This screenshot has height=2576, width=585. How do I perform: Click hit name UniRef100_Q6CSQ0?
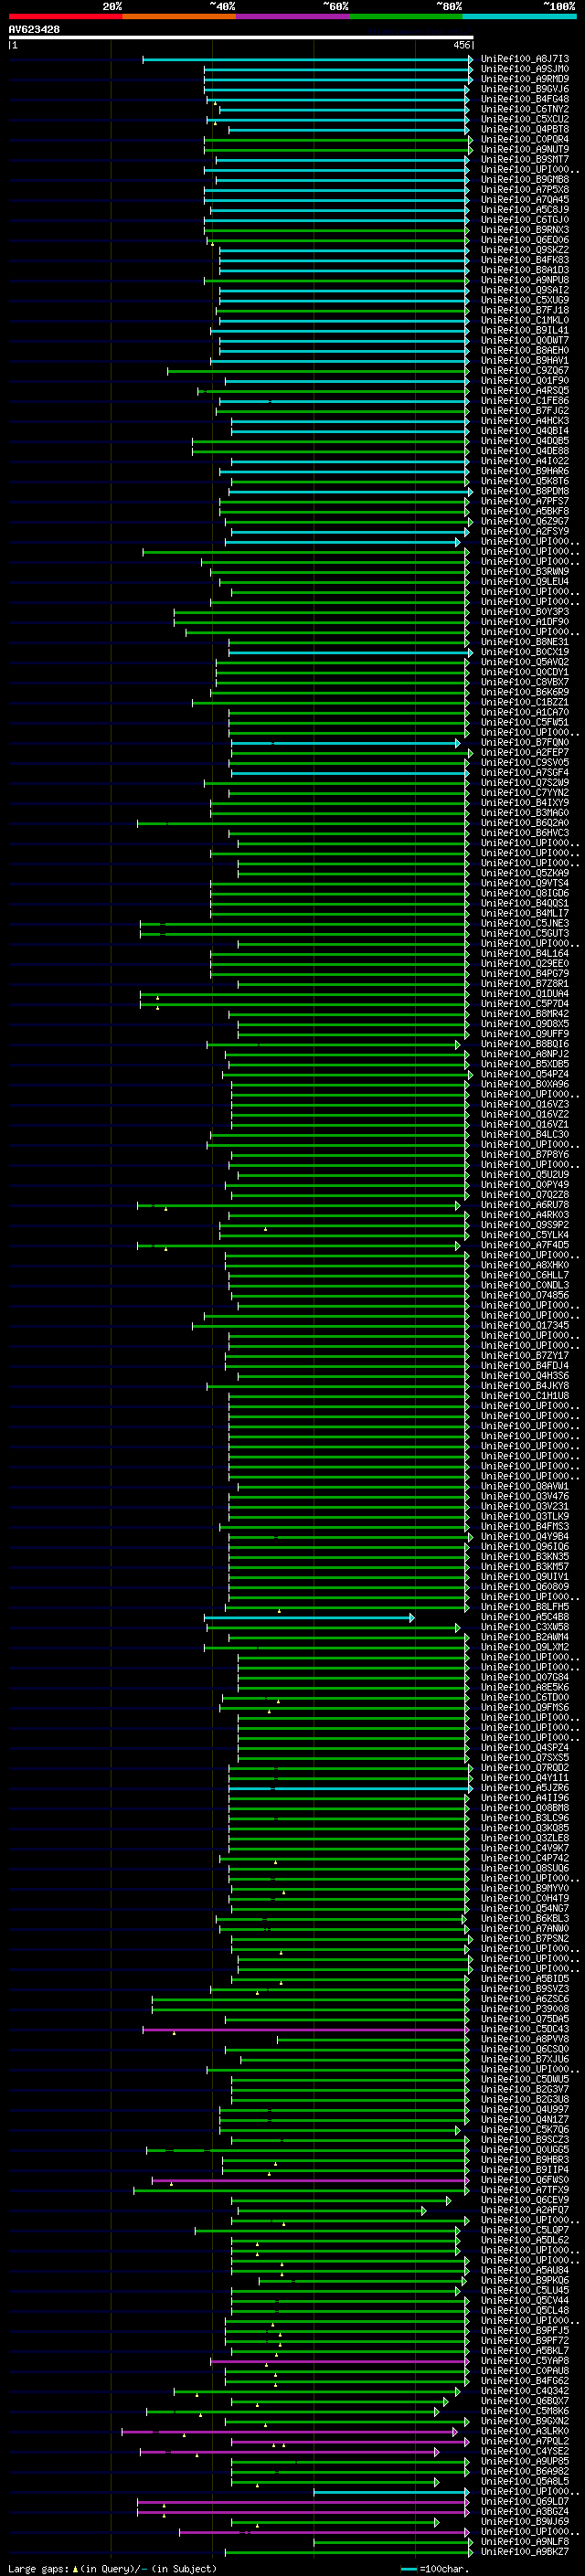pos(525,2049)
